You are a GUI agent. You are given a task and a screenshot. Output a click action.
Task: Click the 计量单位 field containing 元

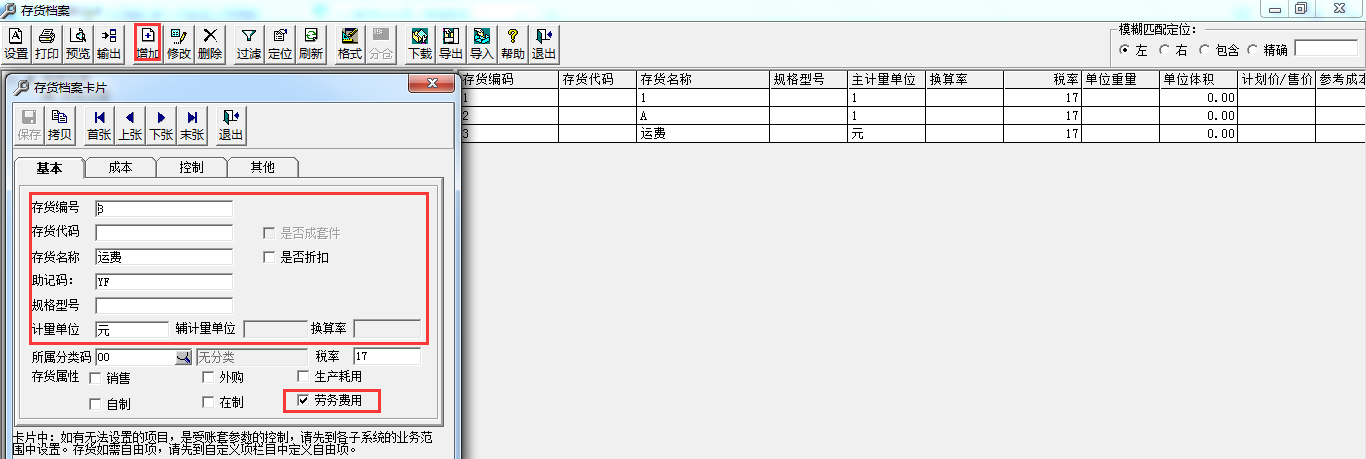(132, 329)
